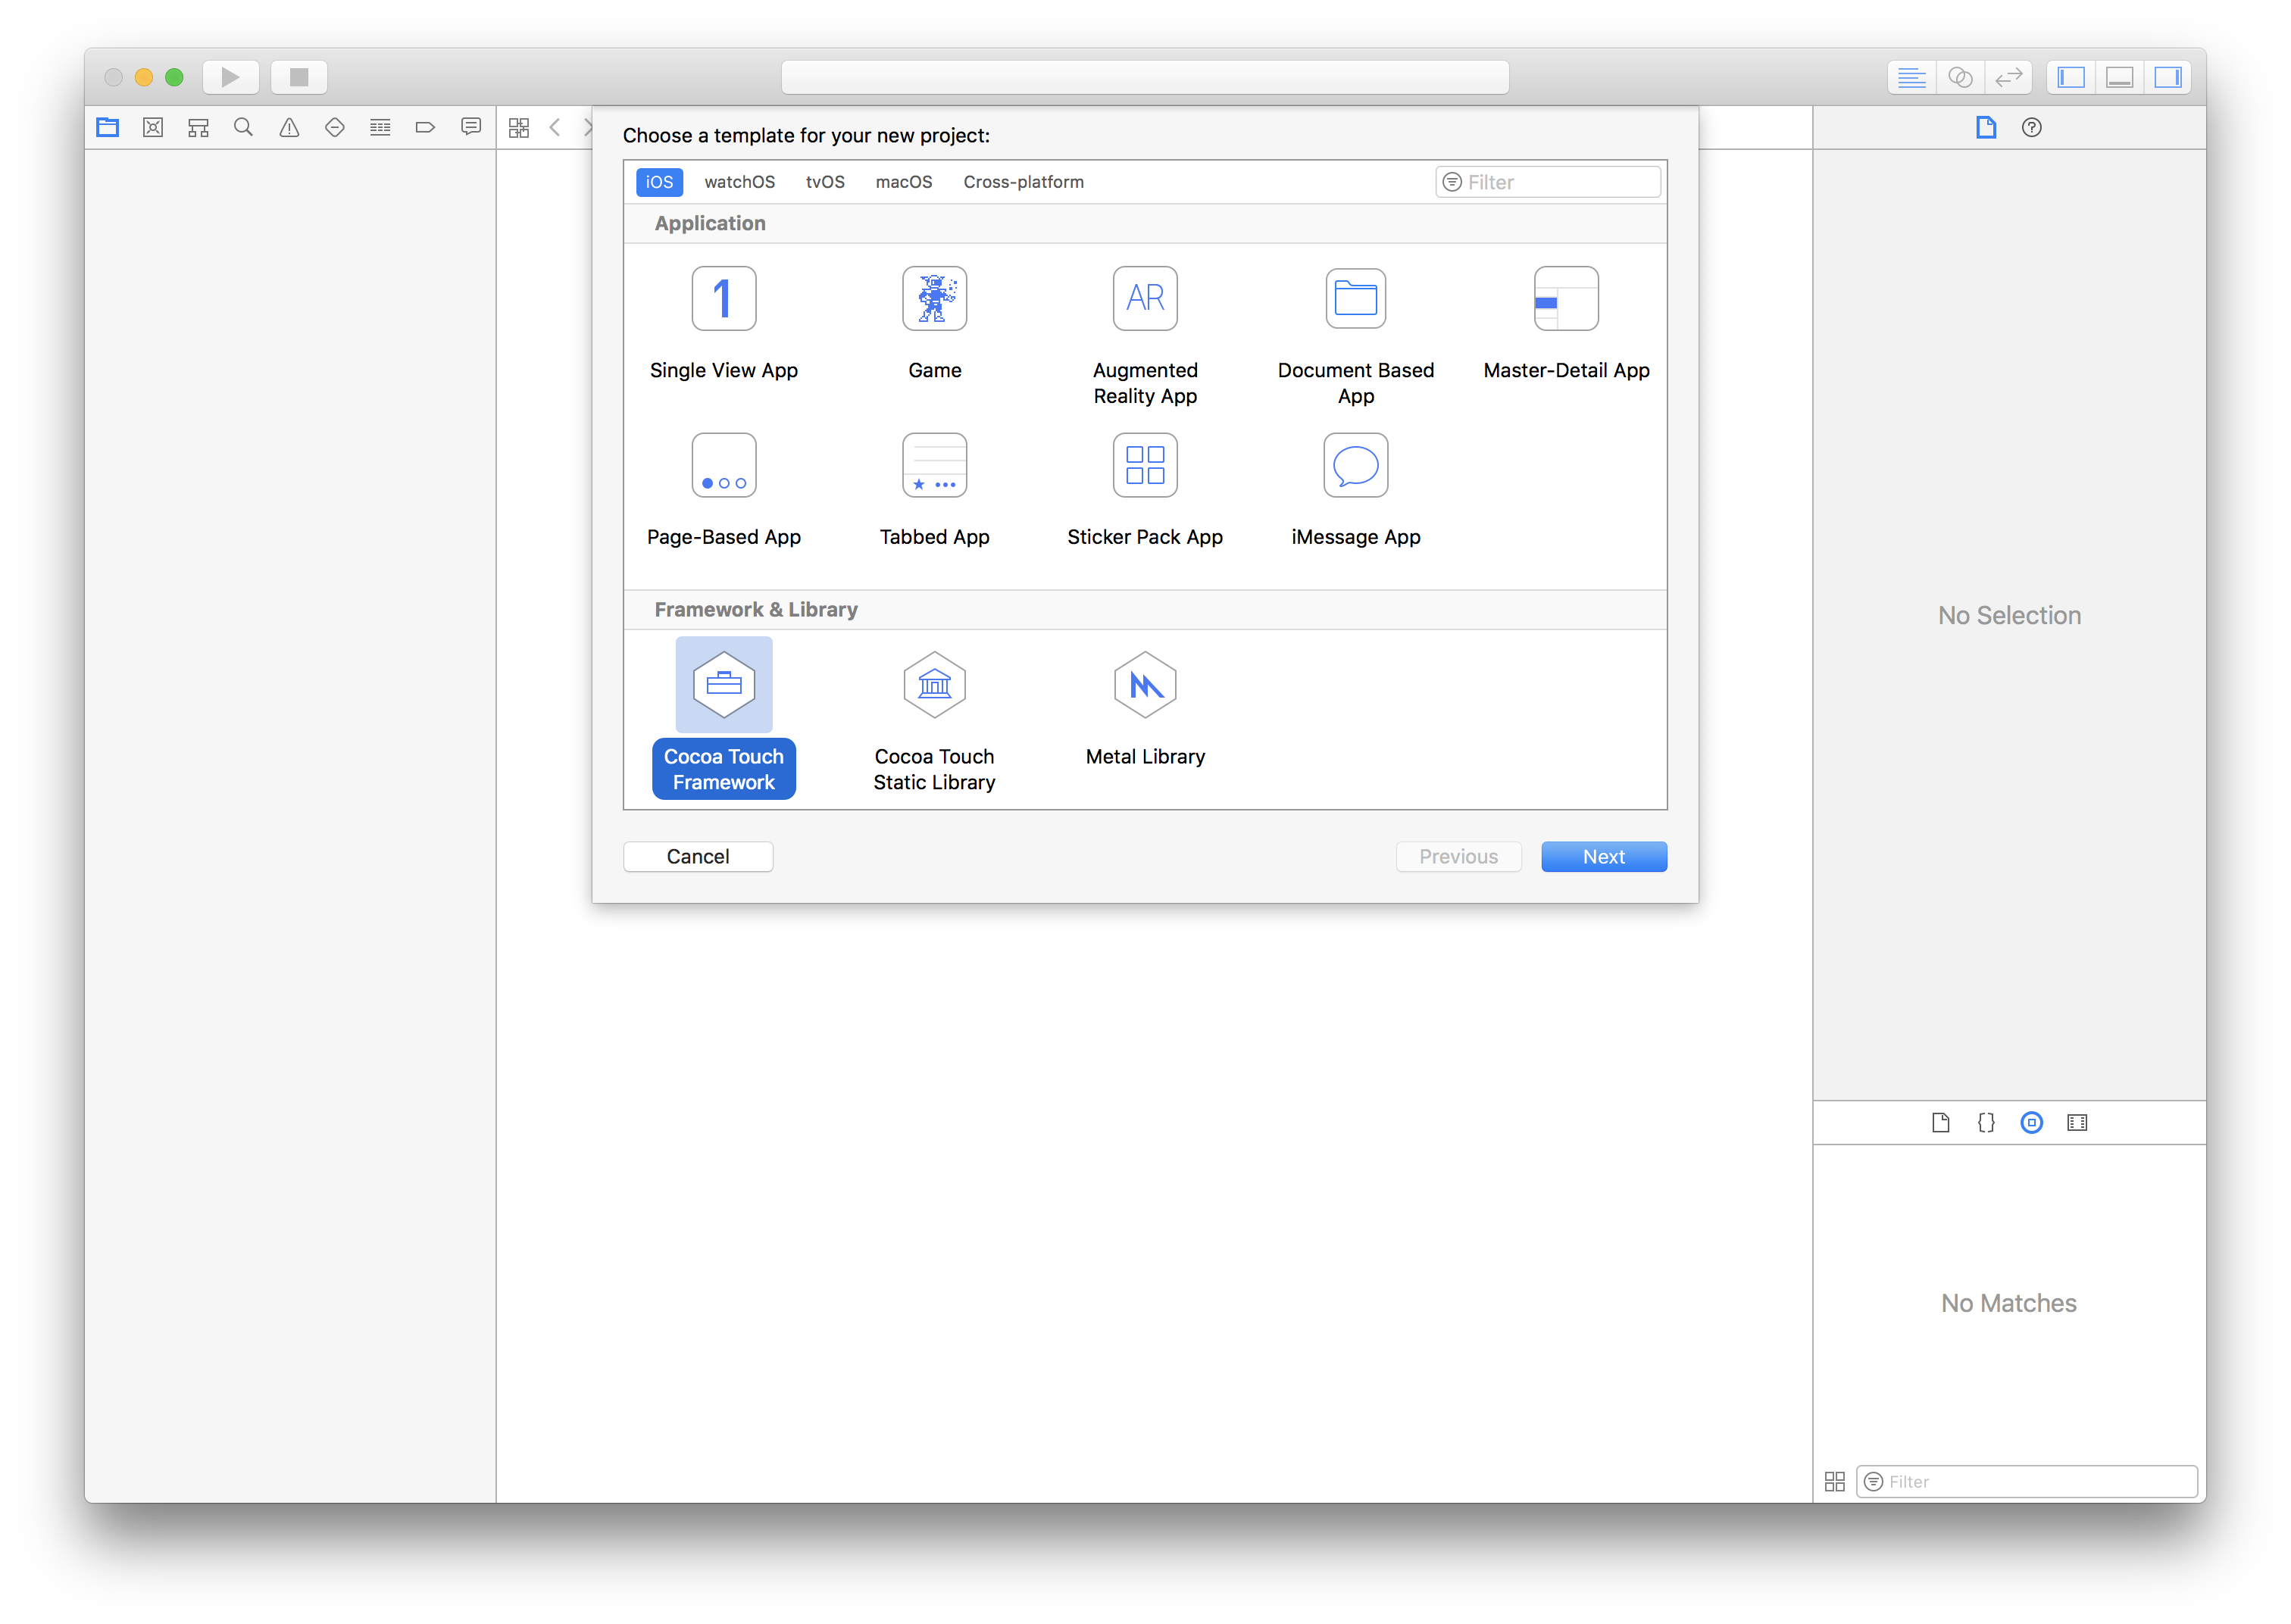The width and height of the screenshot is (2291, 1624).
Task: Switch to the Cross-platform tab
Action: point(1023,182)
